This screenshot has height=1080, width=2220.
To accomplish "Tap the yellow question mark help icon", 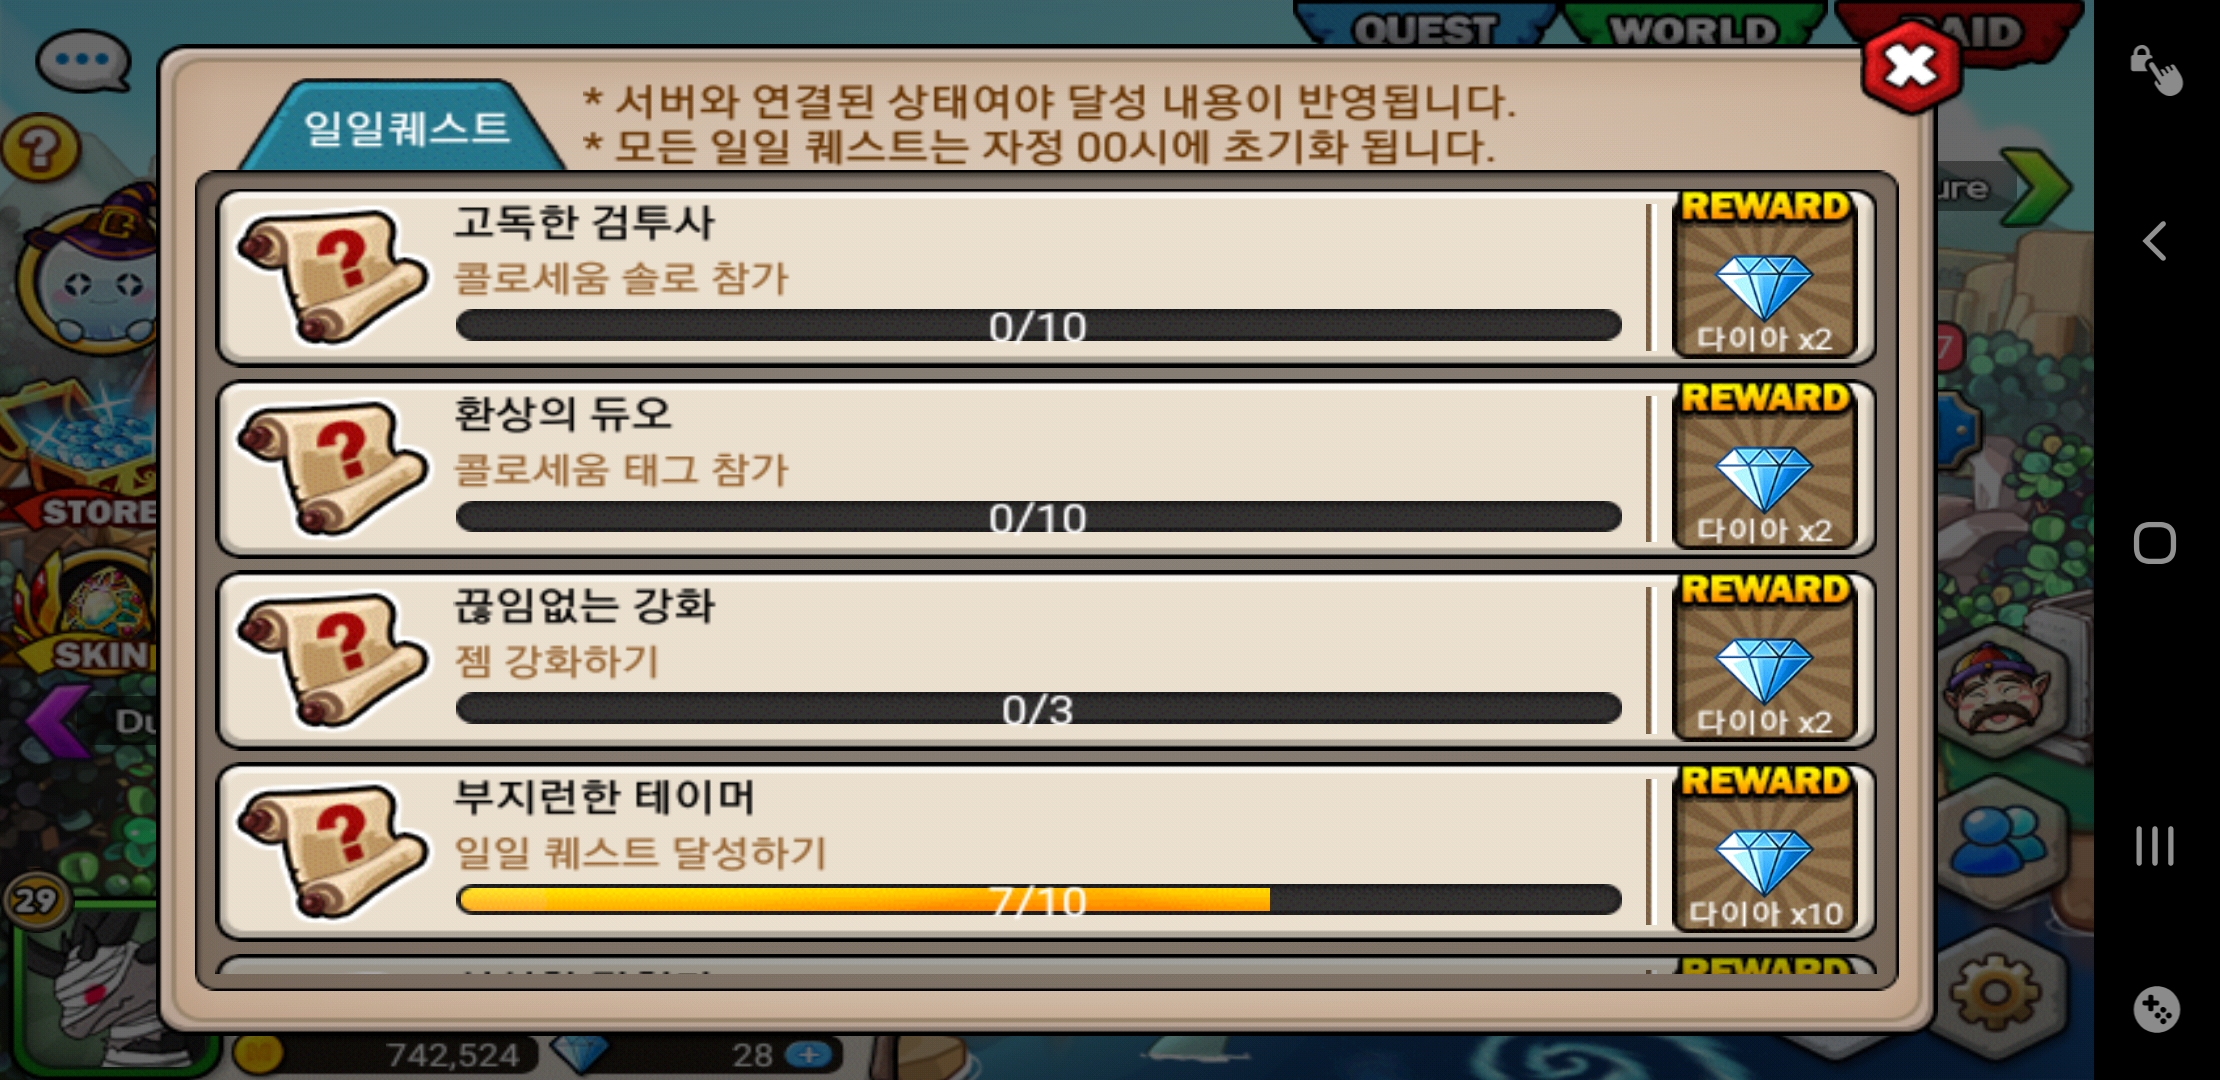I will point(40,147).
